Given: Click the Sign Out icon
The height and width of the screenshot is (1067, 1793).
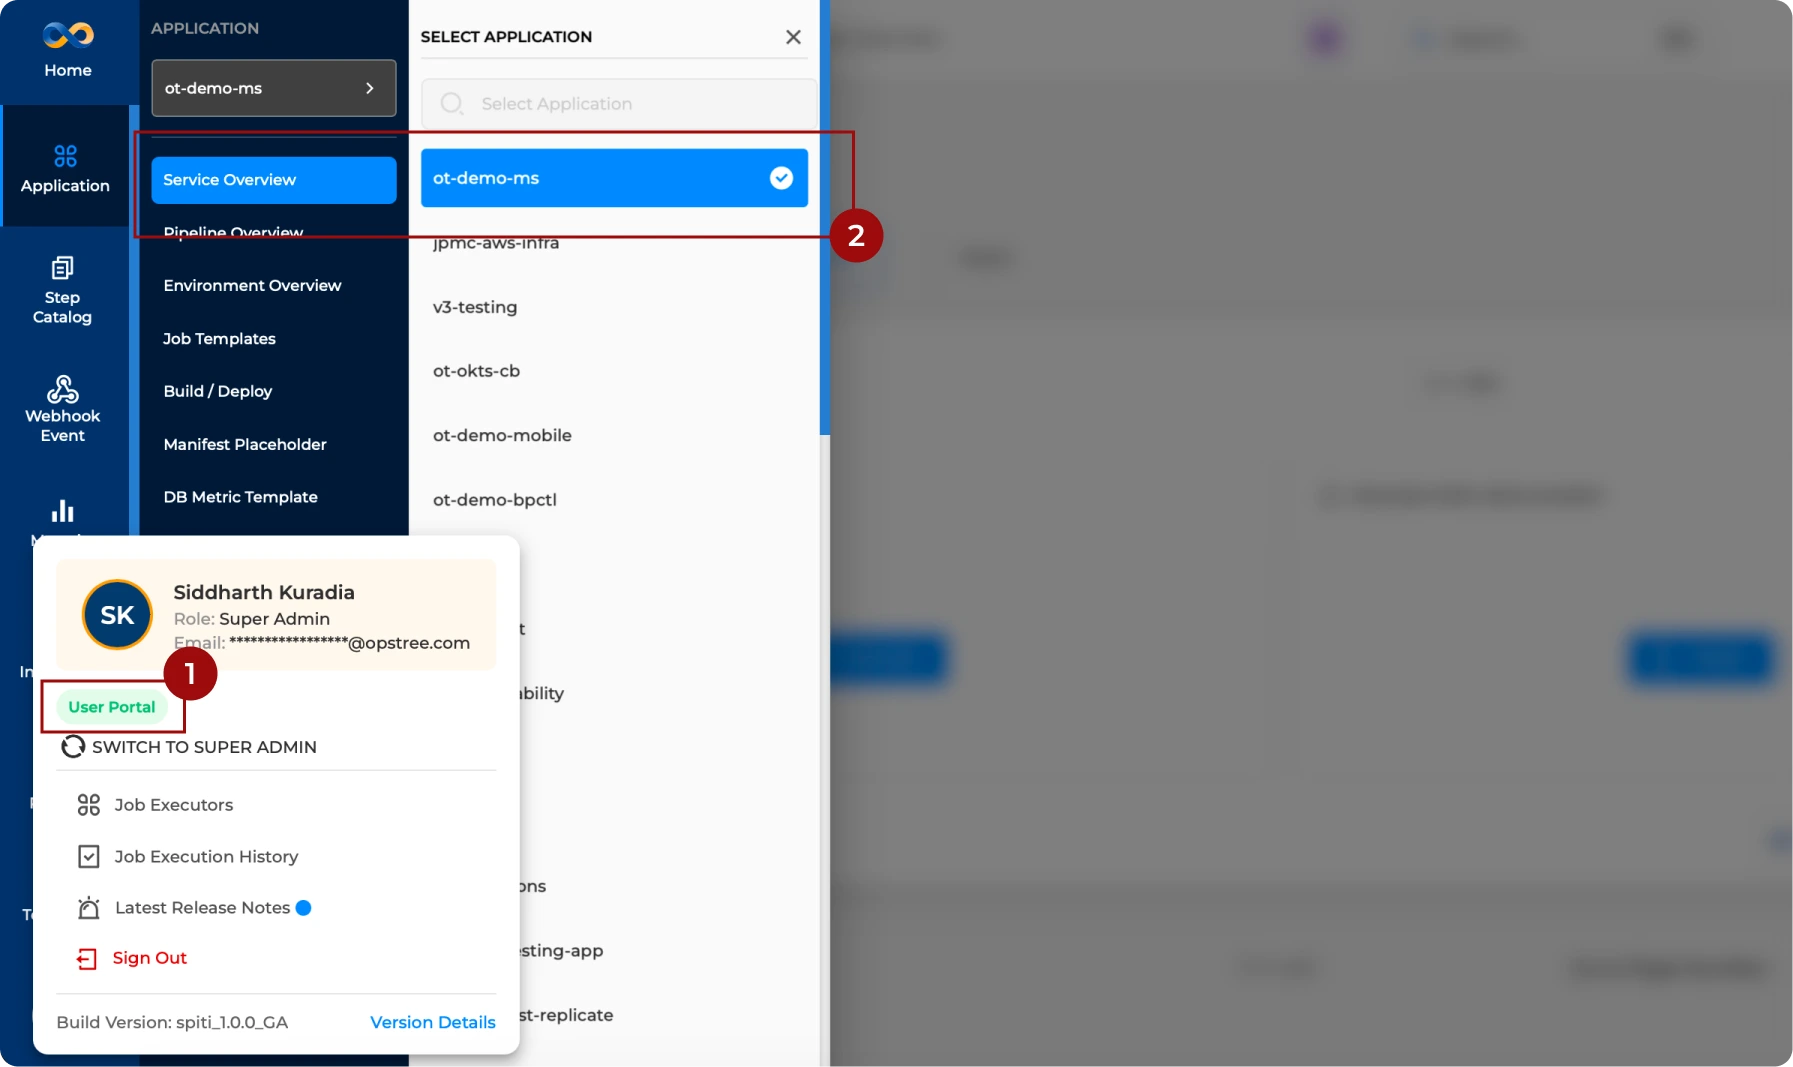Looking at the screenshot, I should [87, 959].
